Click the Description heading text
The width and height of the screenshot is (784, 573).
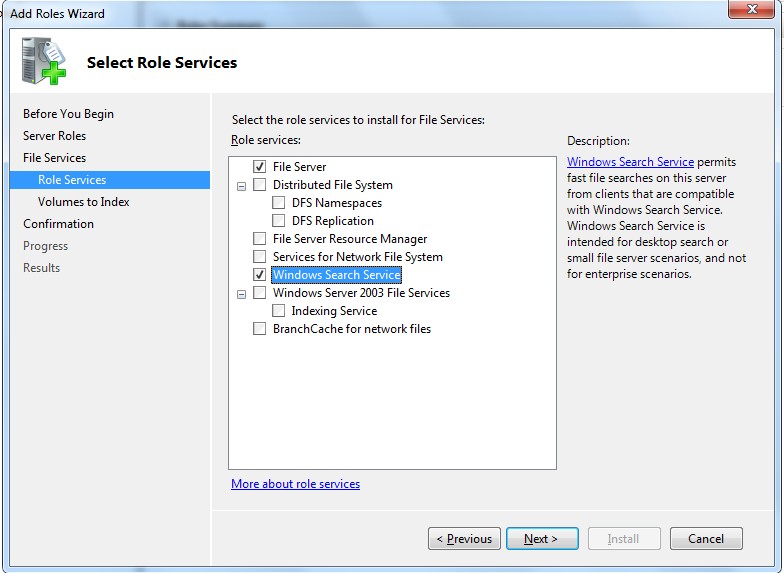point(598,141)
